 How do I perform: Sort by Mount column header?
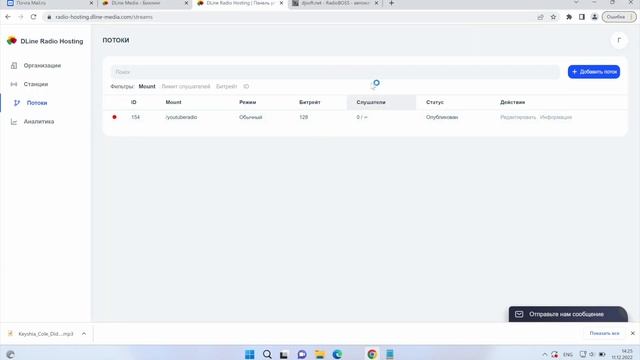[173, 102]
